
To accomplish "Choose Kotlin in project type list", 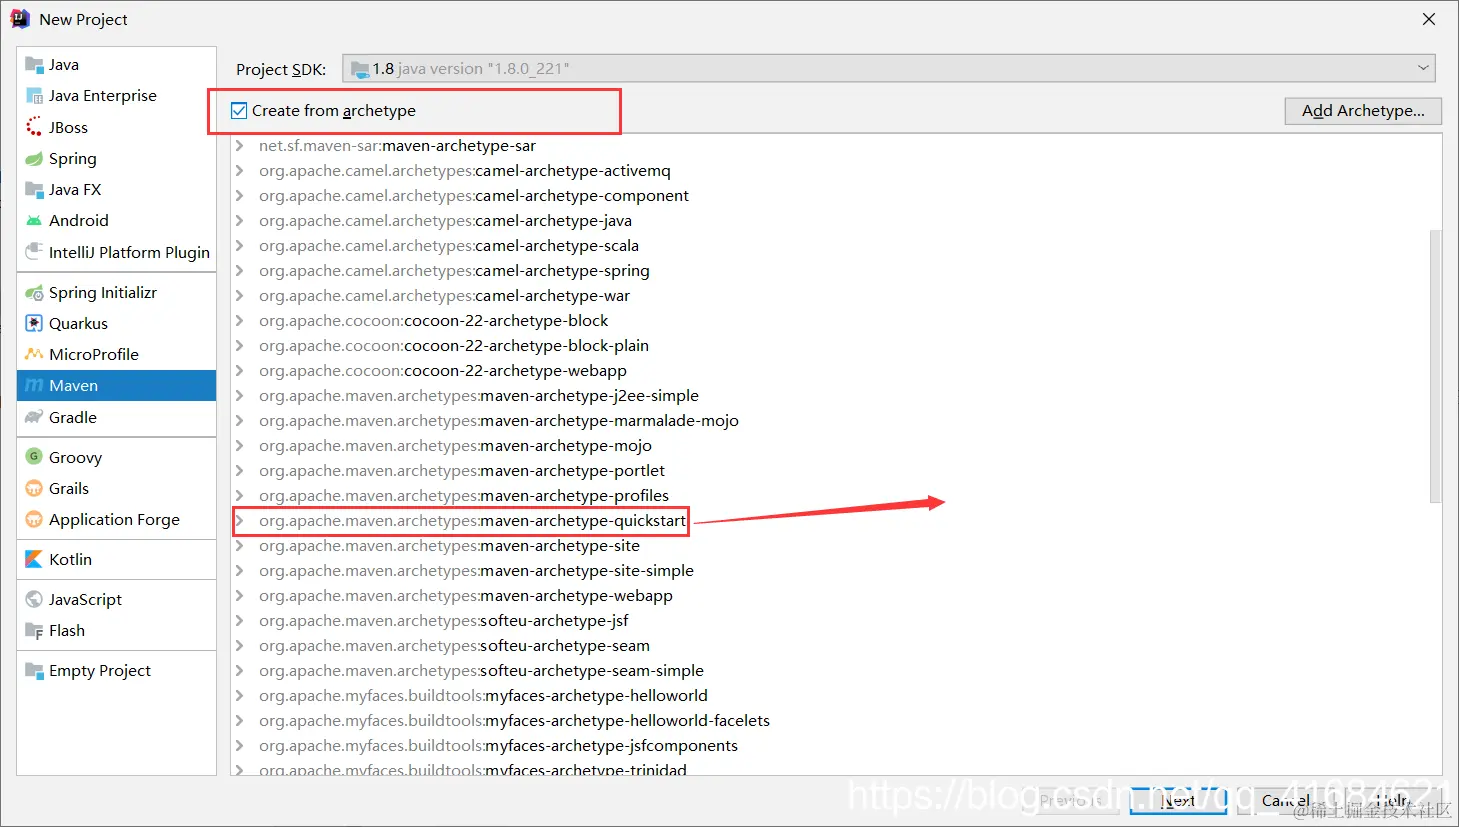I will (x=116, y=559).
